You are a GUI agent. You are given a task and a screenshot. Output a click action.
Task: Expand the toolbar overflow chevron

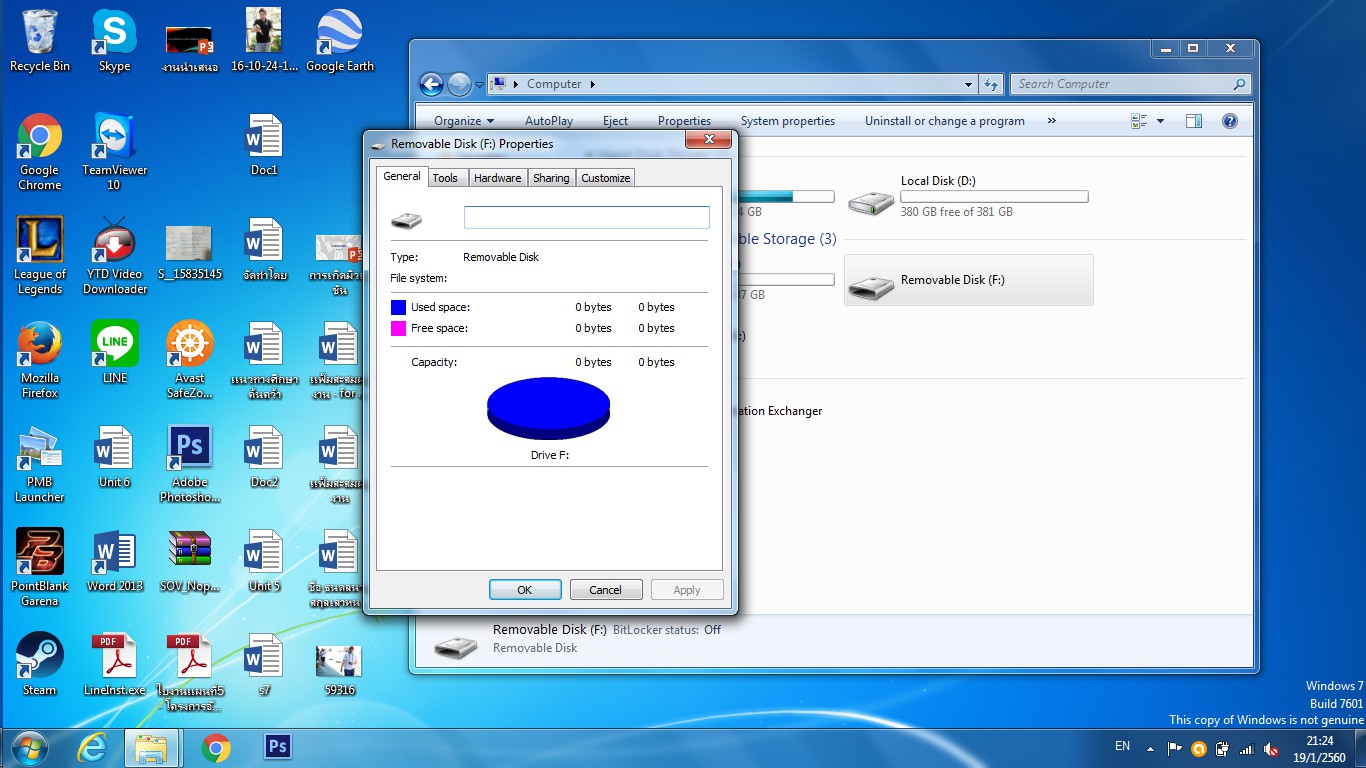pyautogui.click(x=1051, y=121)
